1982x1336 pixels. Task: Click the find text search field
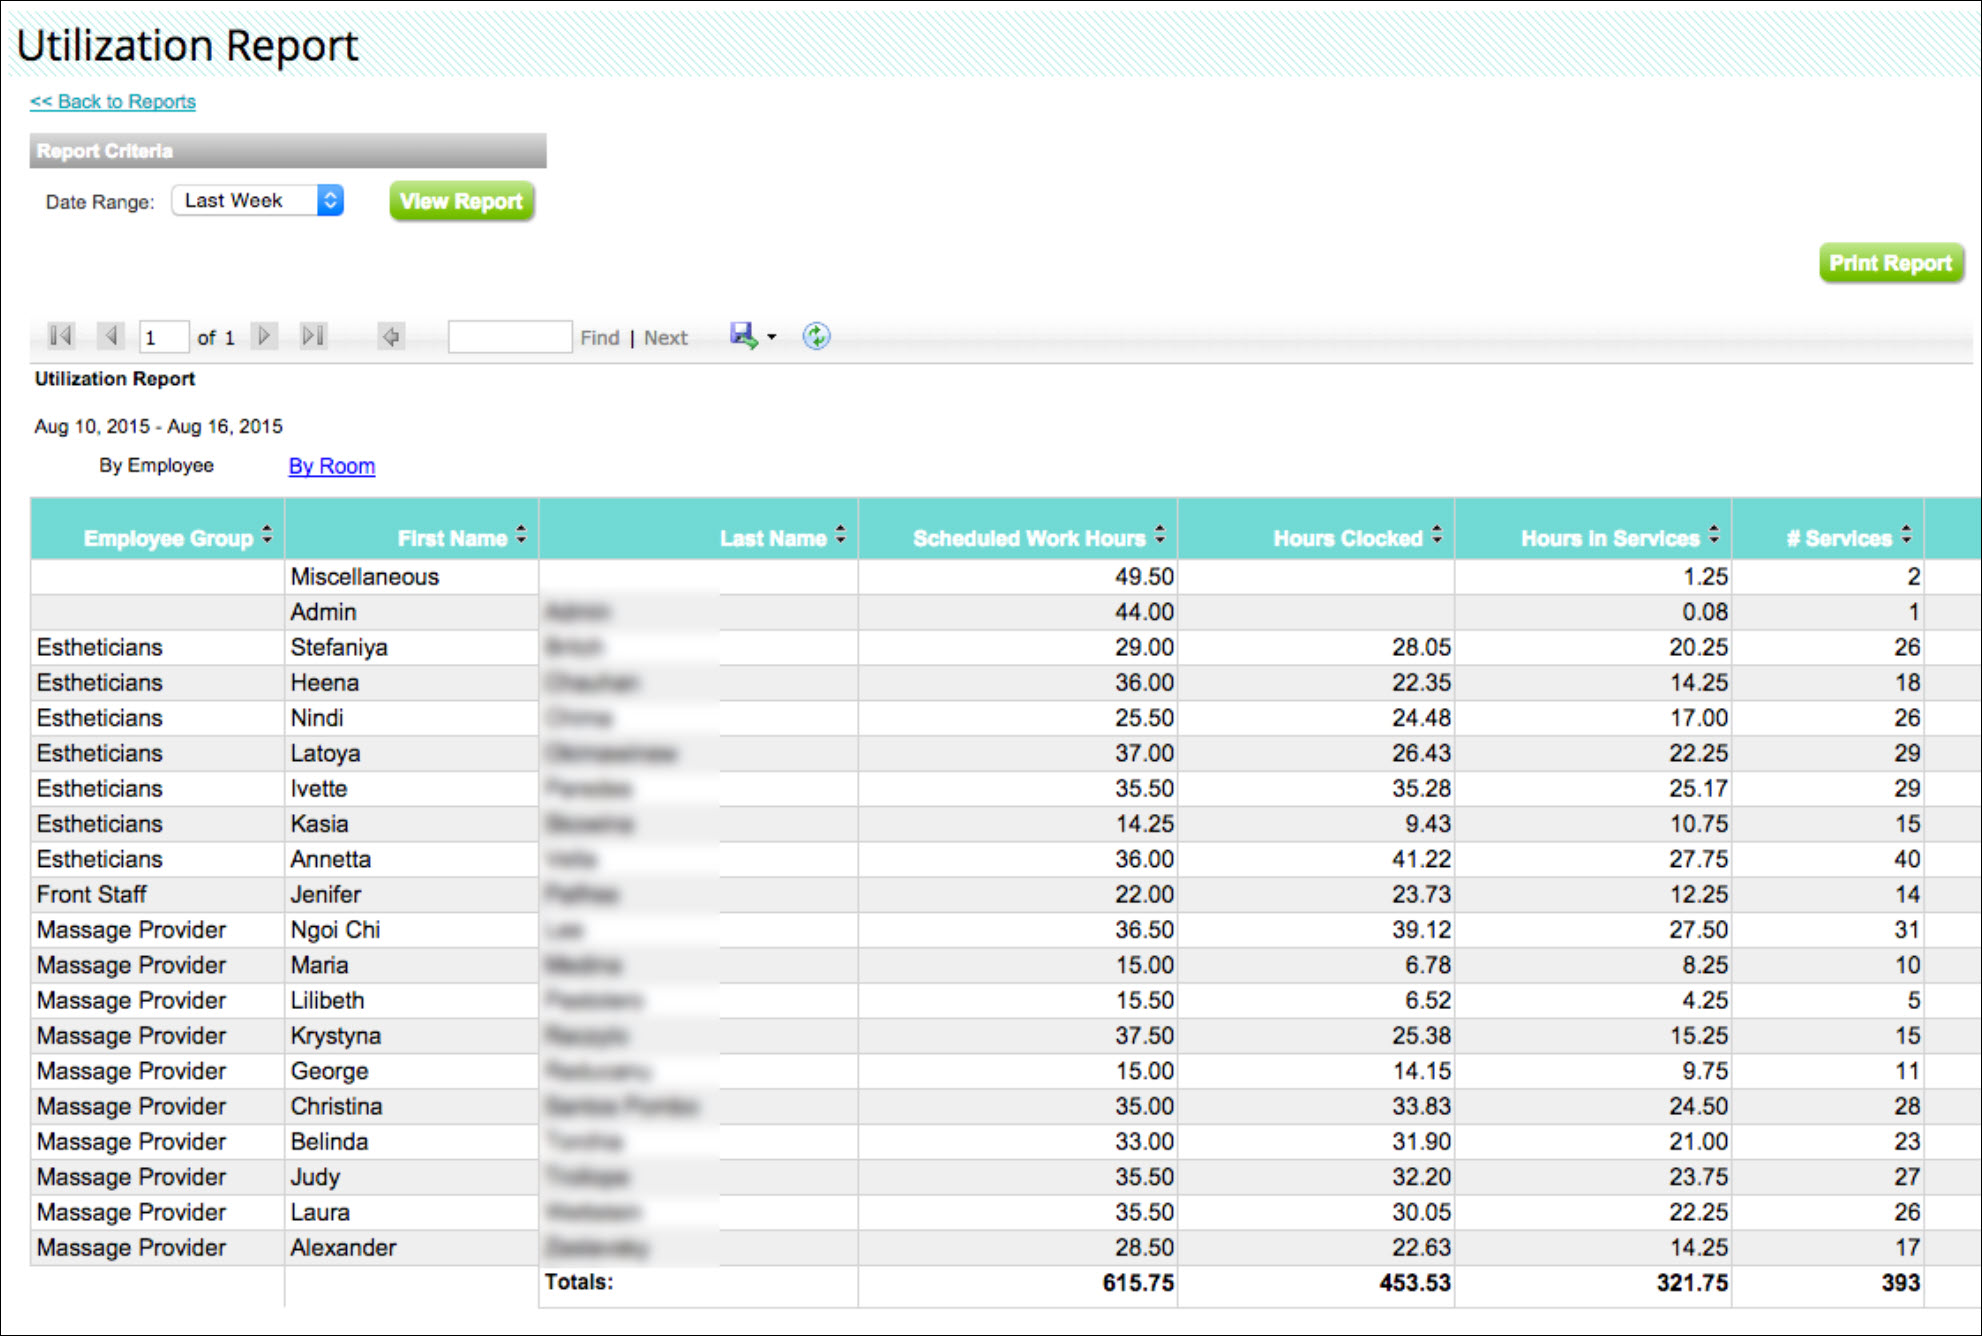click(x=509, y=337)
